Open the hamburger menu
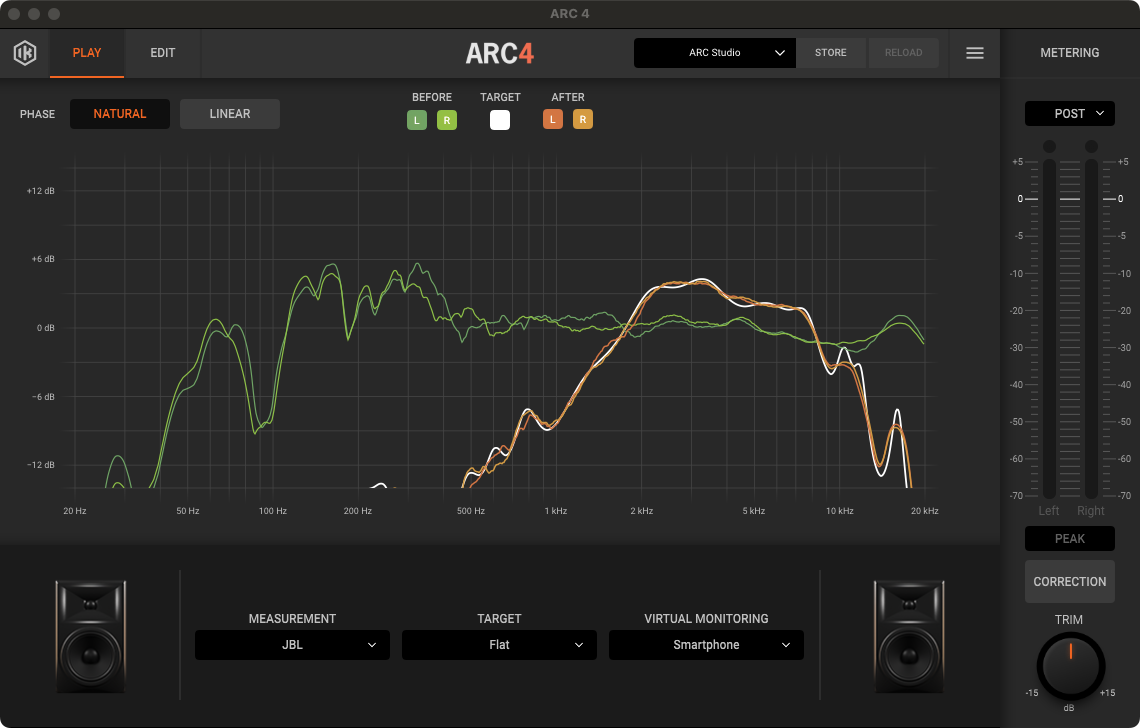Viewport: 1140px width, 728px height. pyautogui.click(x=974, y=53)
